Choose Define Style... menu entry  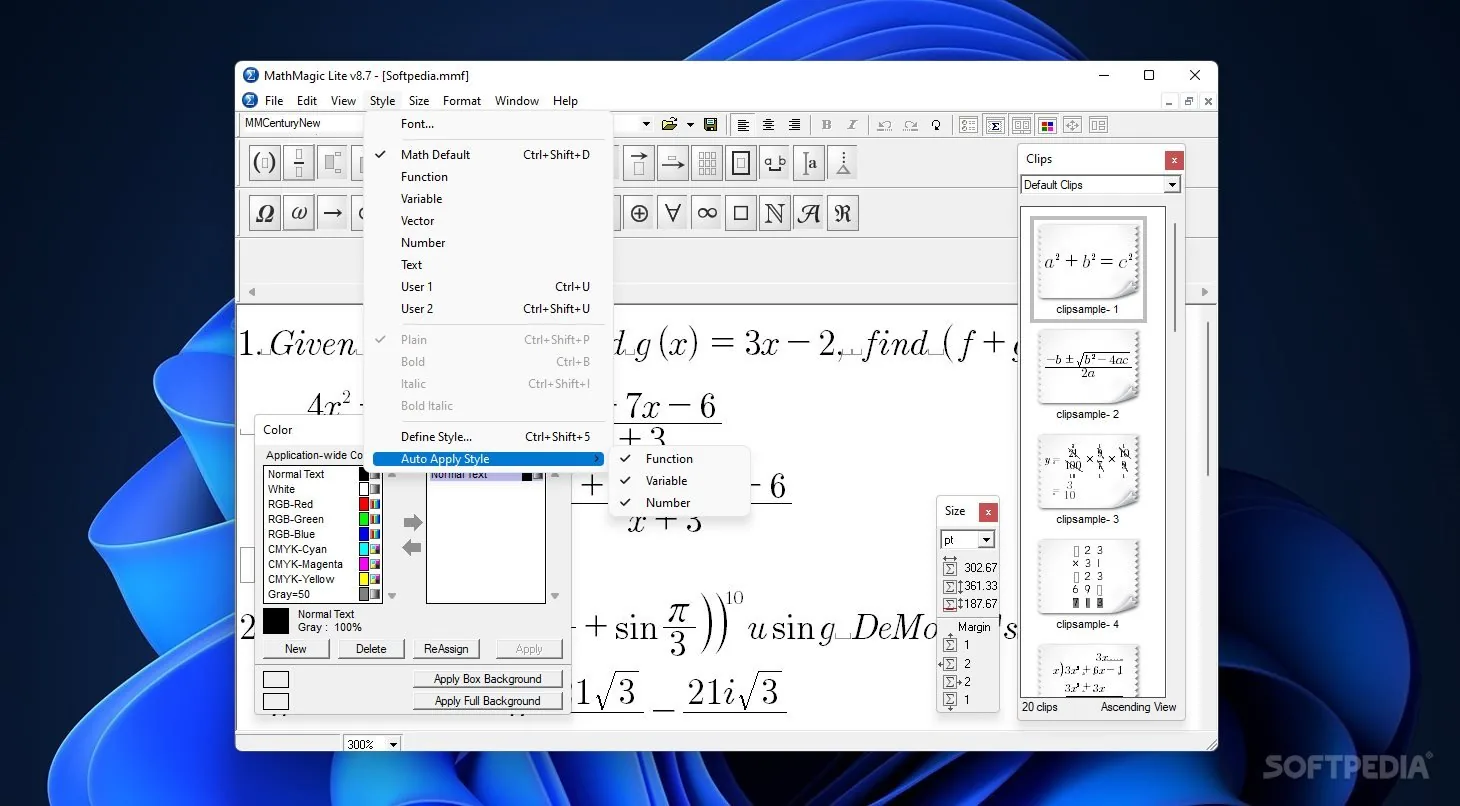pyautogui.click(x=488, y=437)
